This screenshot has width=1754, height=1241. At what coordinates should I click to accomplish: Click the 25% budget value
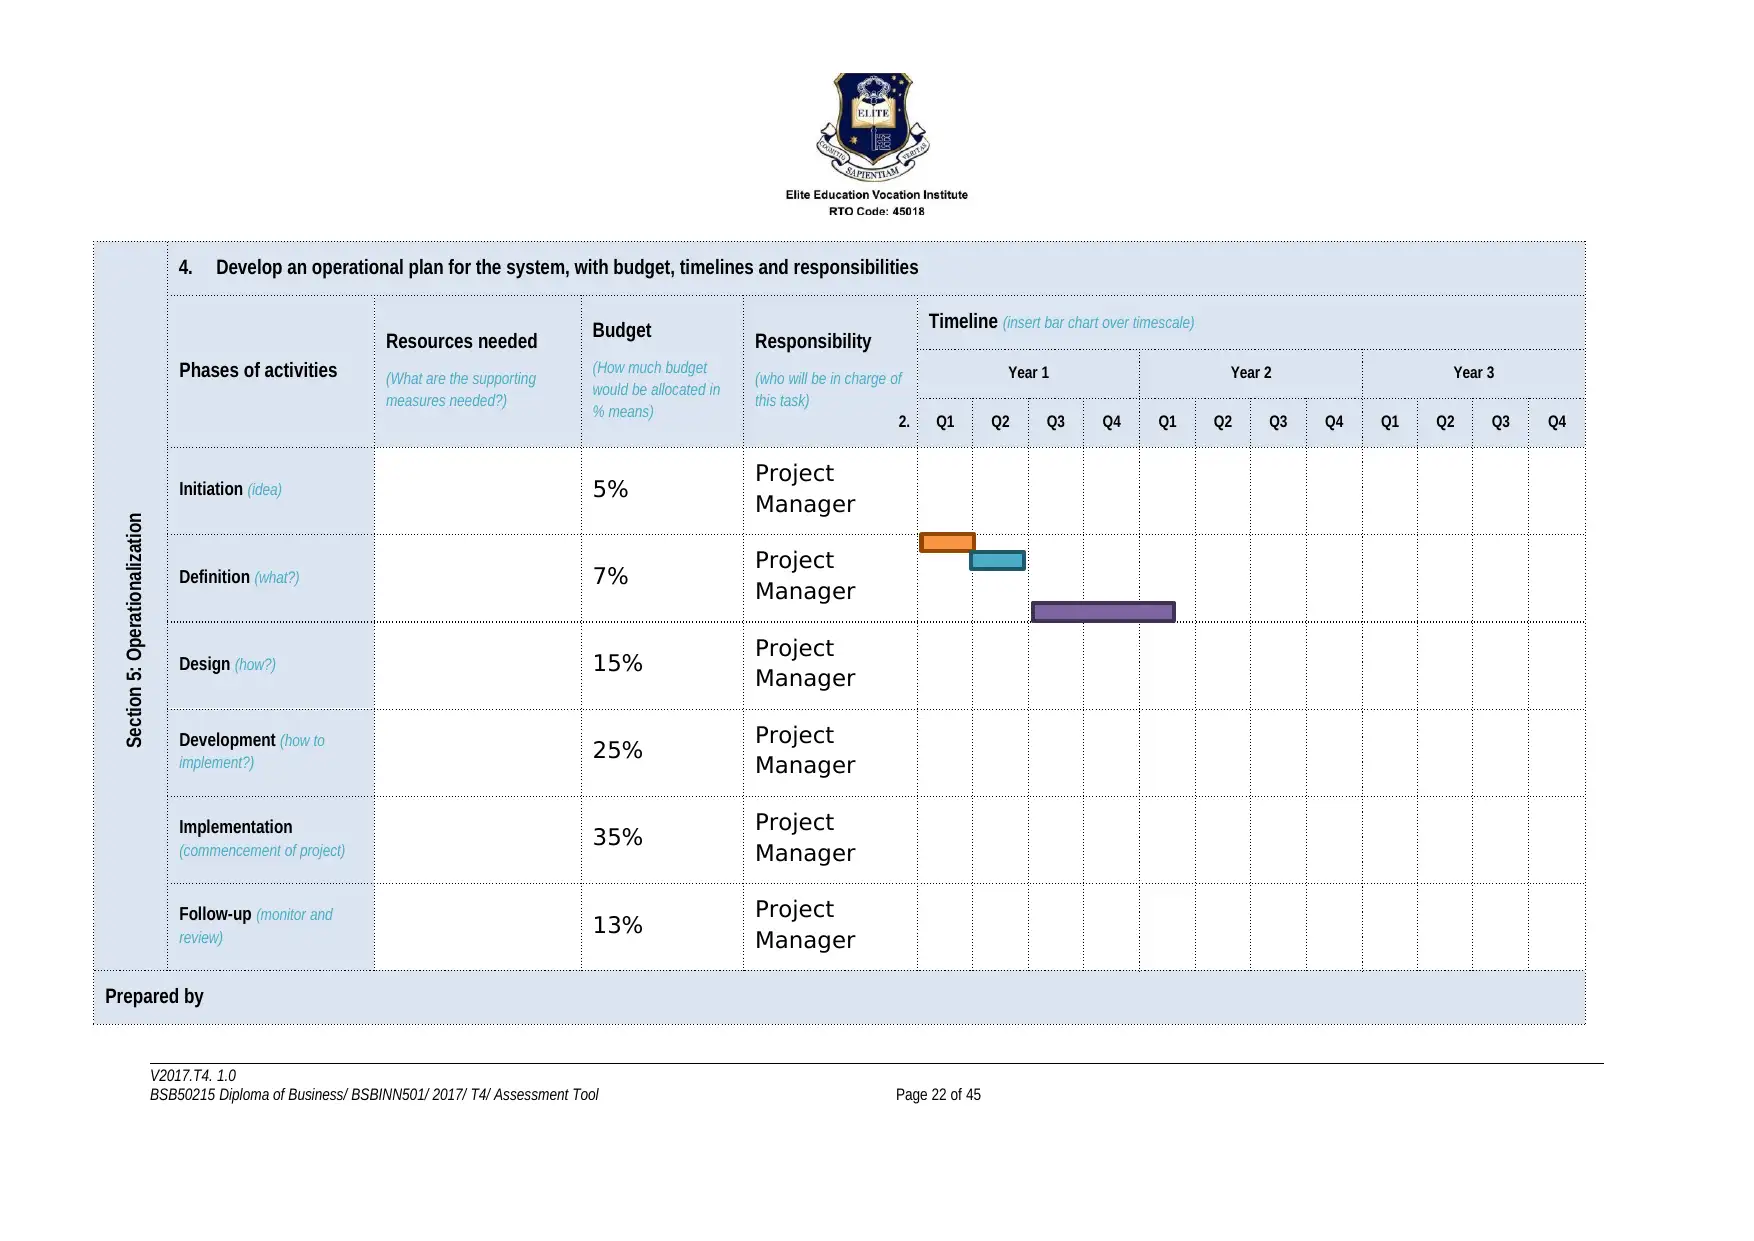[617, 750]
